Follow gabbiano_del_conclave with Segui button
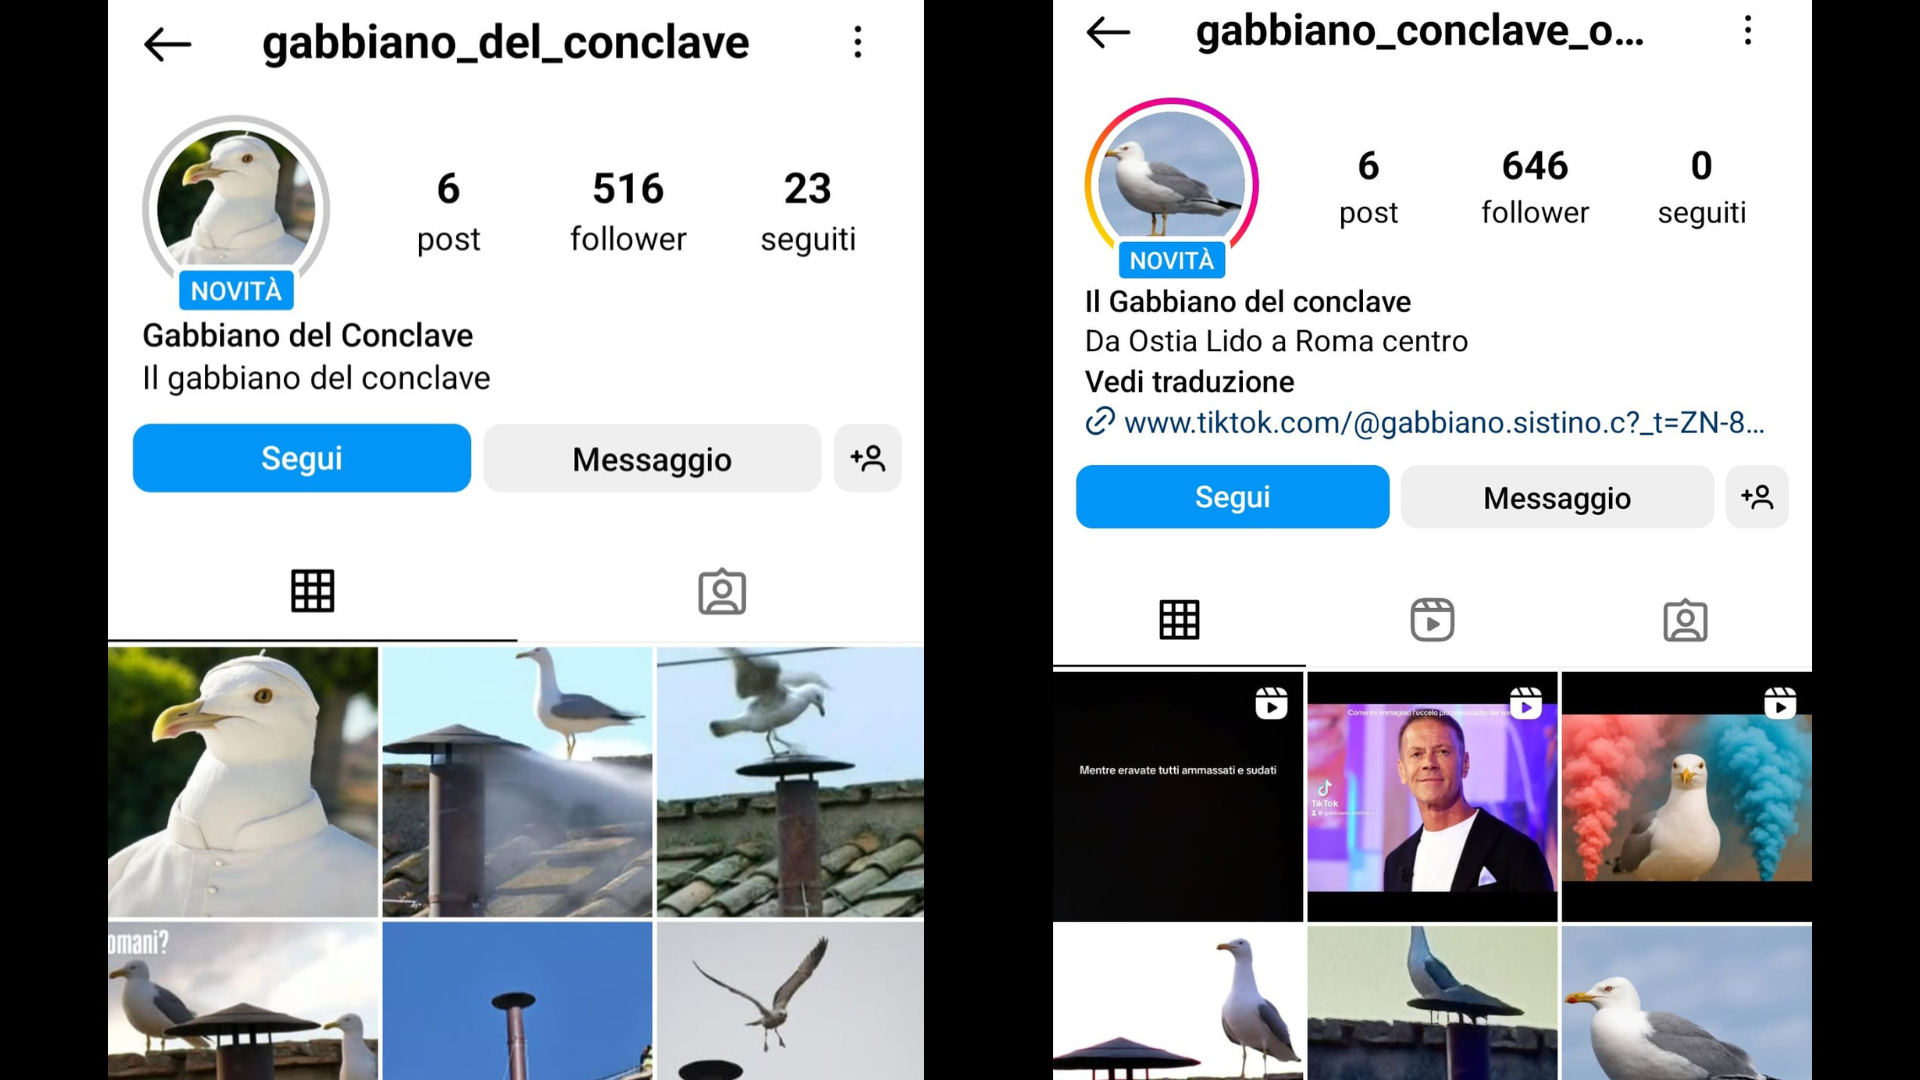The width and height of the screenshot is (1920, 1080). pyautogui.click(x=302, y=458)
